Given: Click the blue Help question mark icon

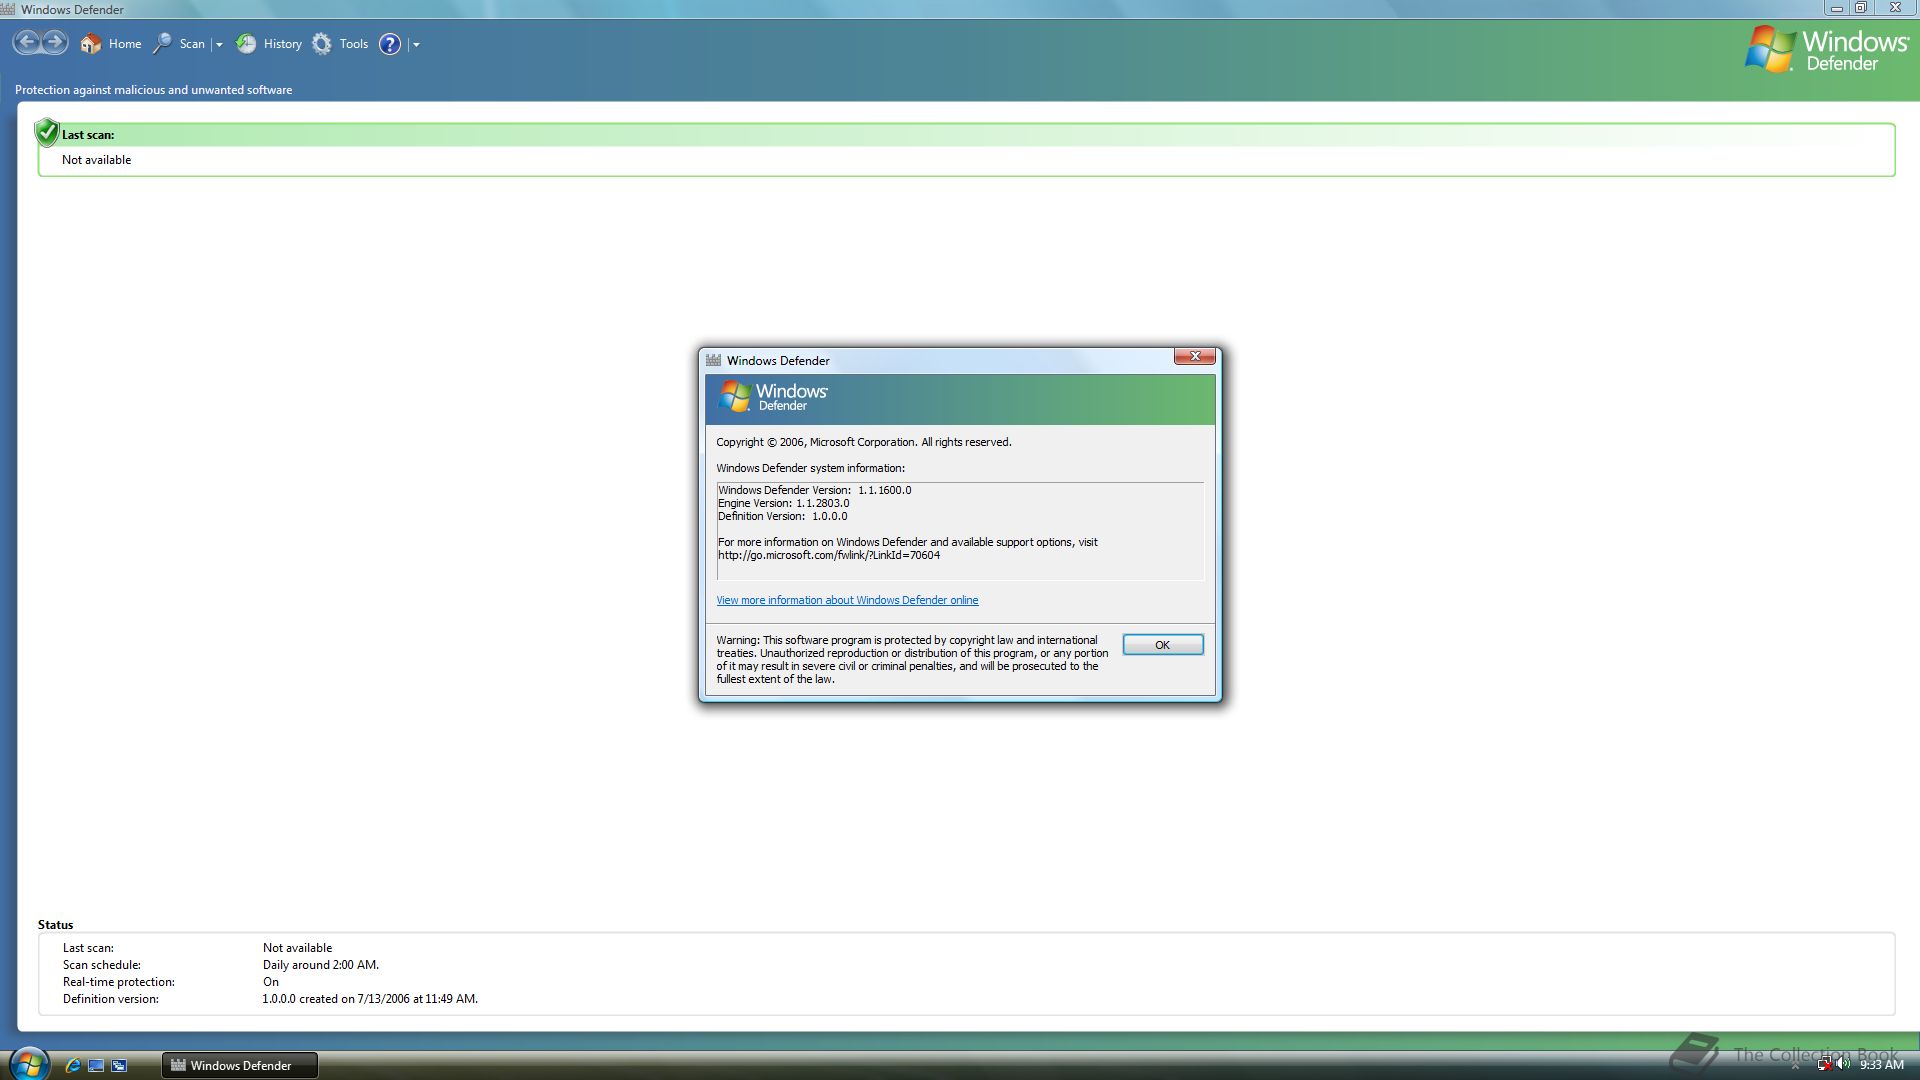Looking at the screenshot, I should tap(390, 44).
